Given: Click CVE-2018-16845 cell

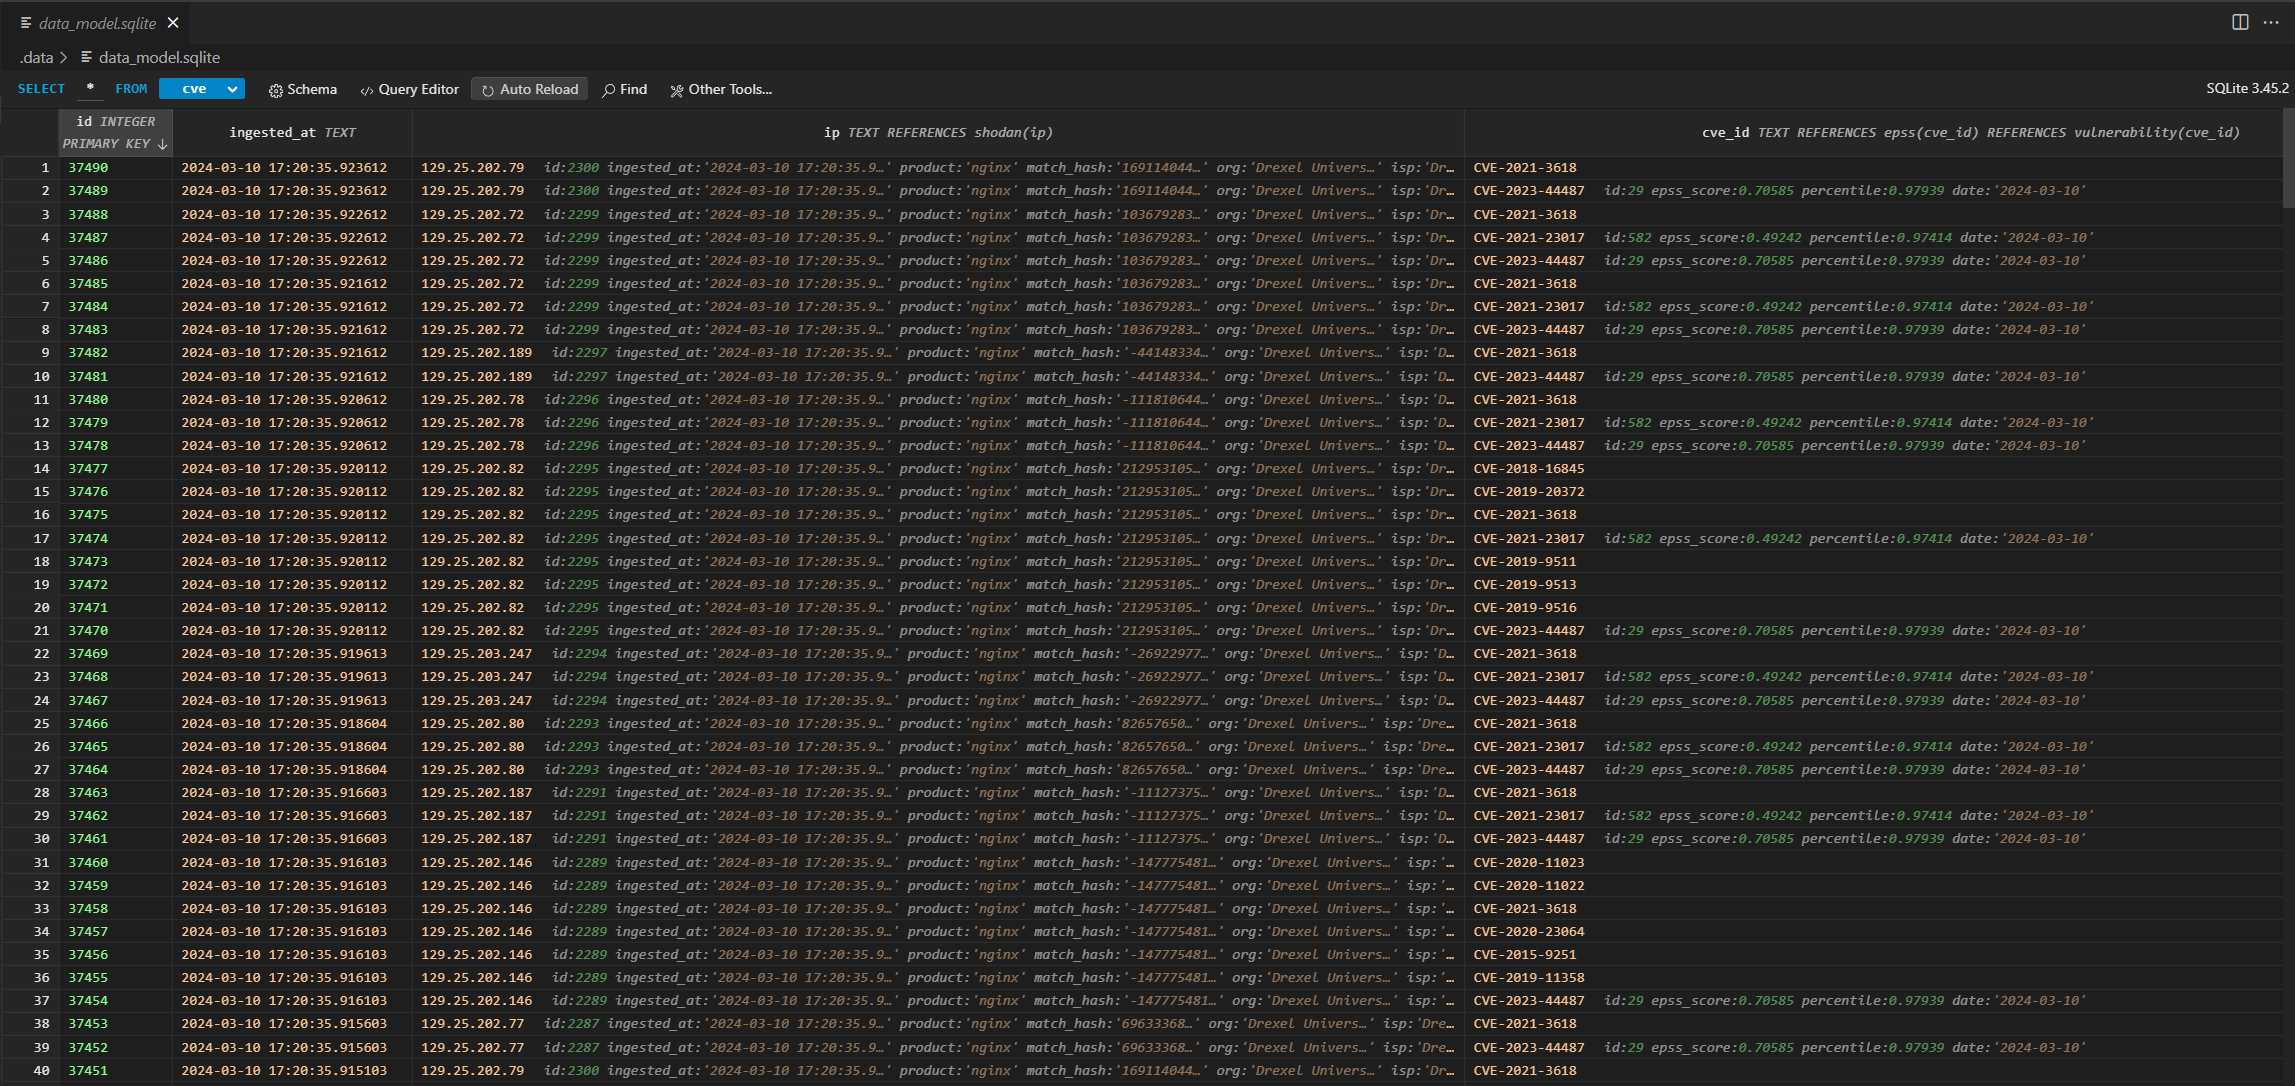Looking at the screenshot, I should pyautogui.click(x=1528, y=468).
